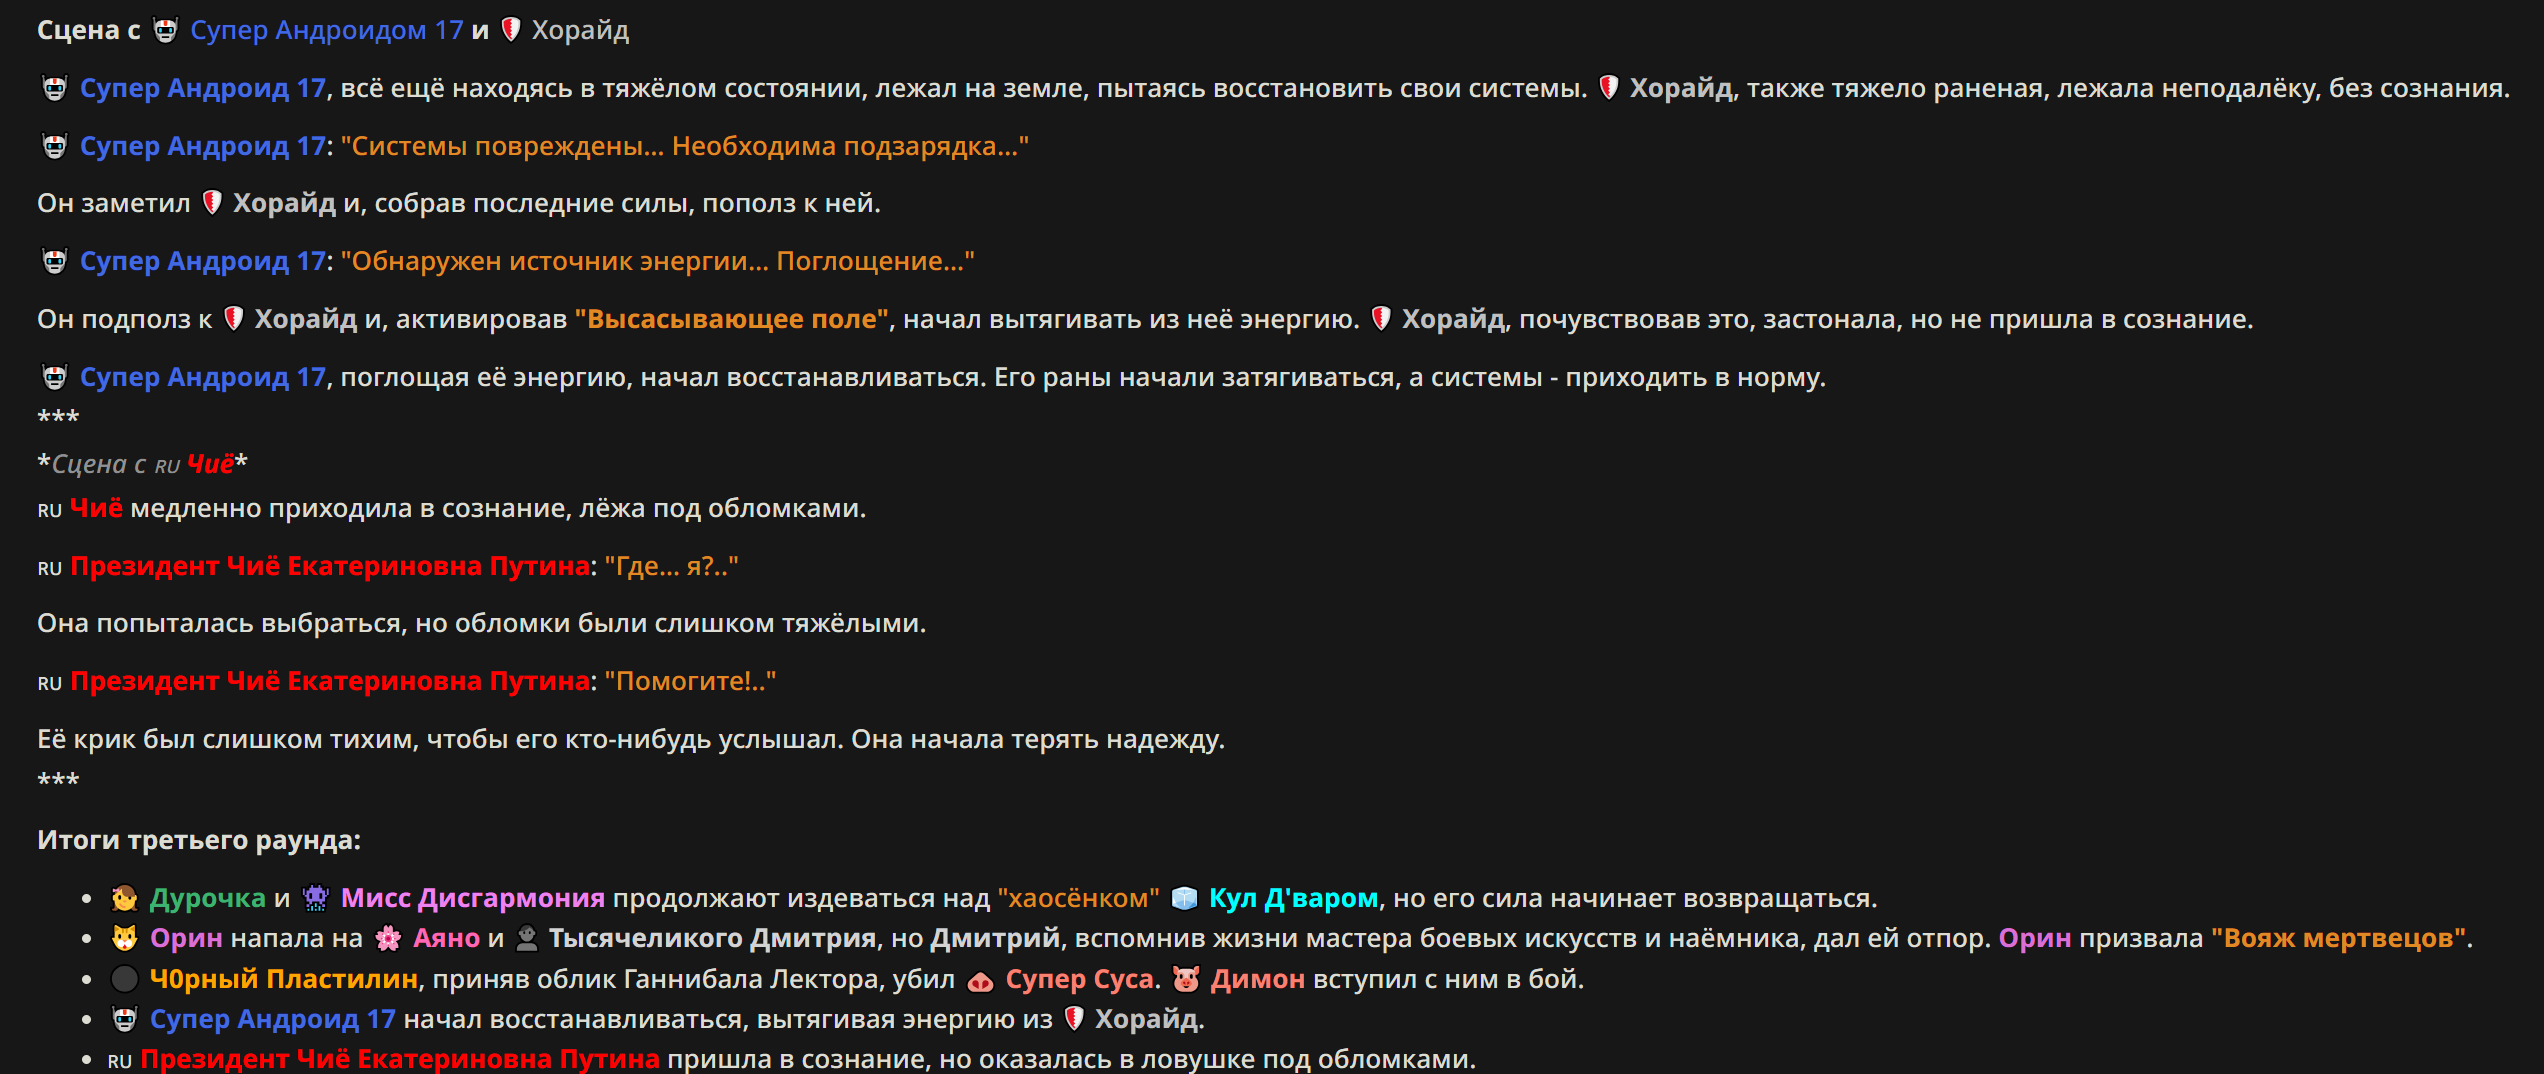Click the RU flag before "Чиё медленно приходила"
This screenshot has height=1074, width=2544.
click(x=50, y=510)
